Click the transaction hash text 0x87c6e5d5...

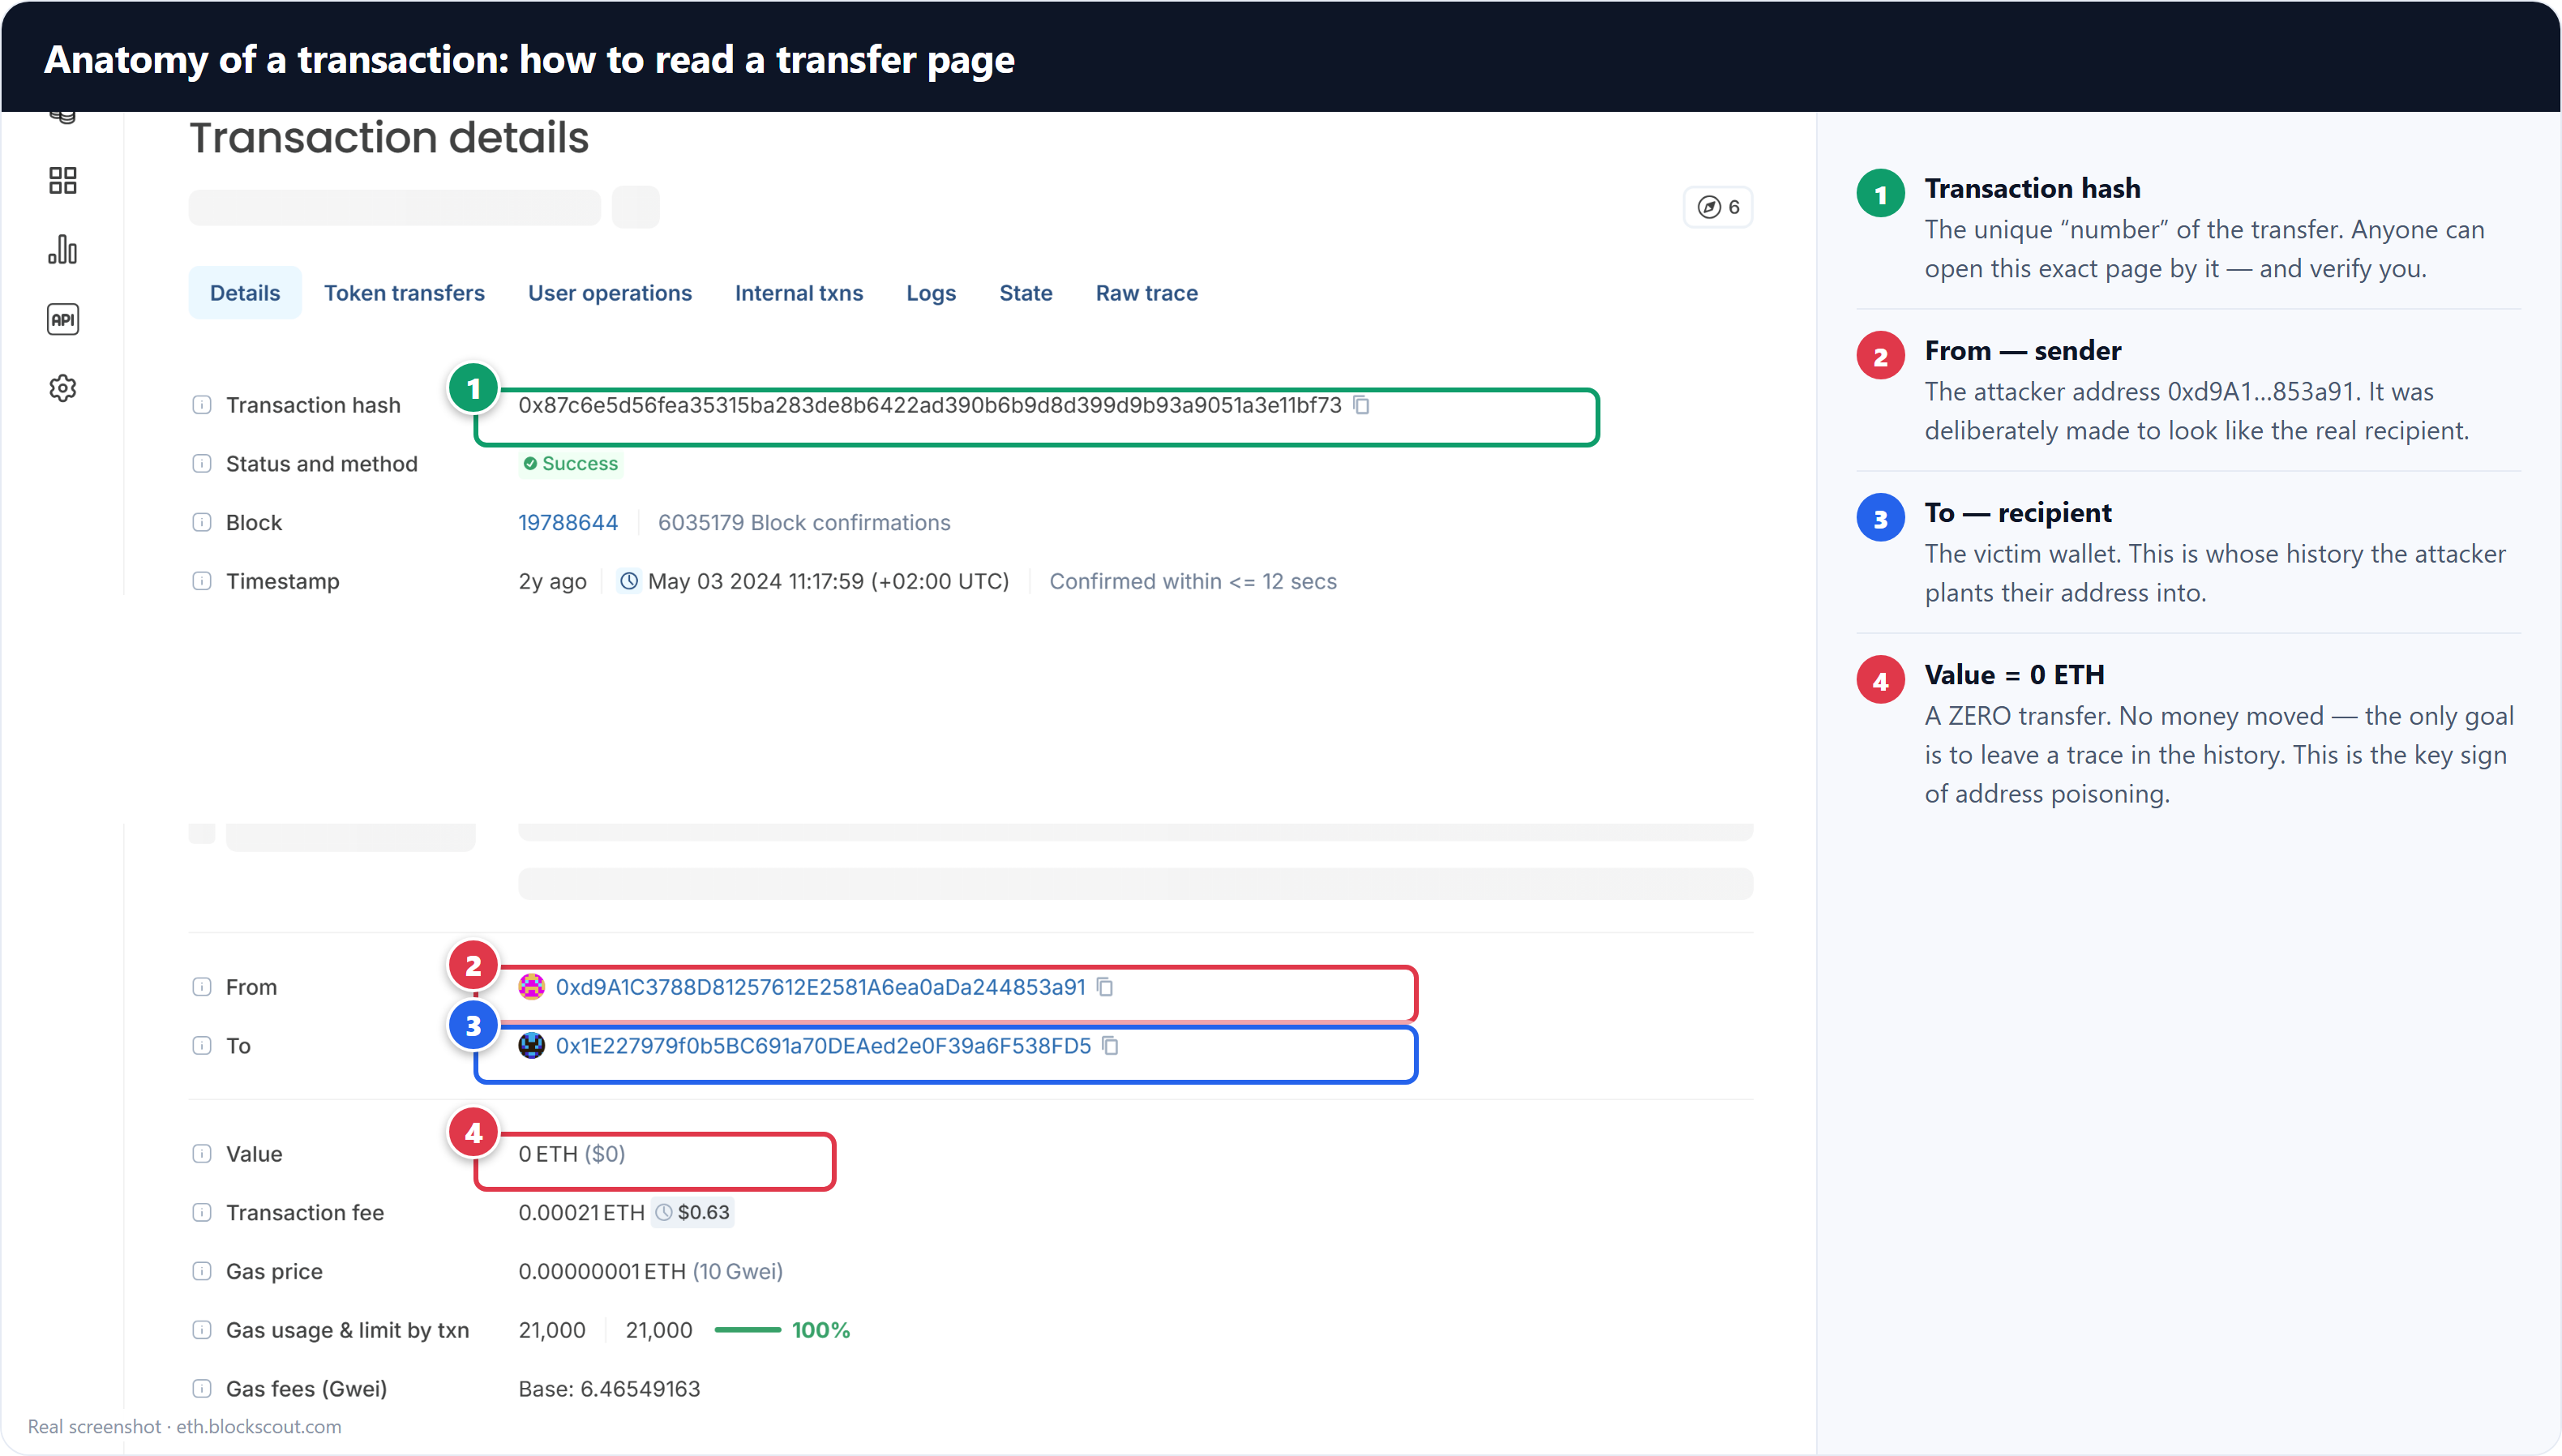coord(930,405)
